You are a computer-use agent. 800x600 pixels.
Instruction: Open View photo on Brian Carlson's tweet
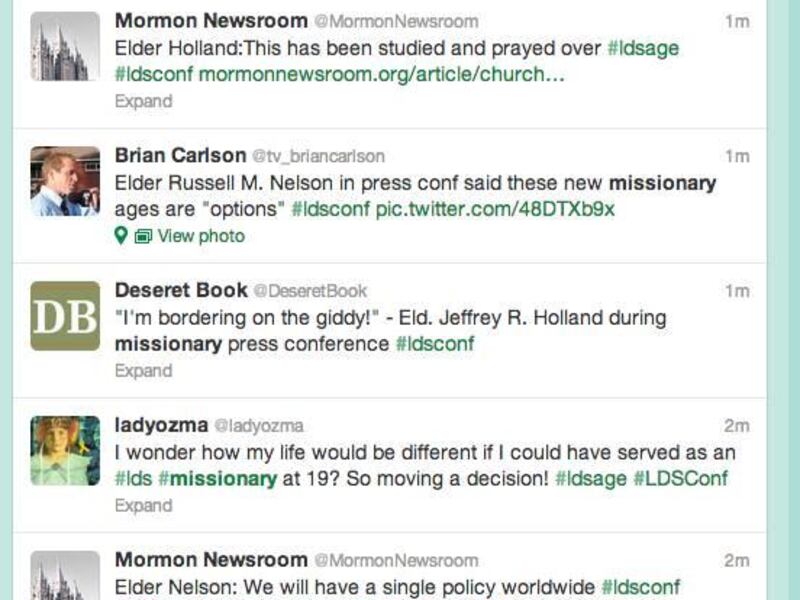pyautogui.click(x=200, y=236)
